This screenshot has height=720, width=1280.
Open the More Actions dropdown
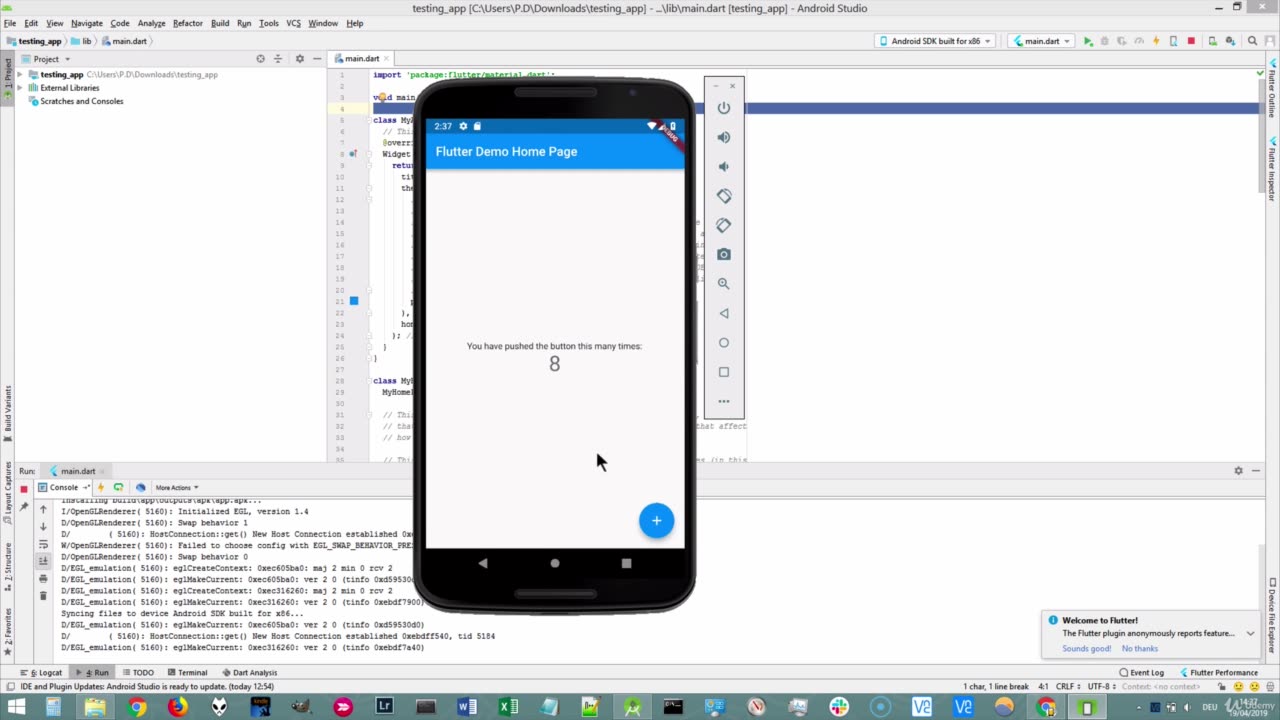tap(176, 488)
